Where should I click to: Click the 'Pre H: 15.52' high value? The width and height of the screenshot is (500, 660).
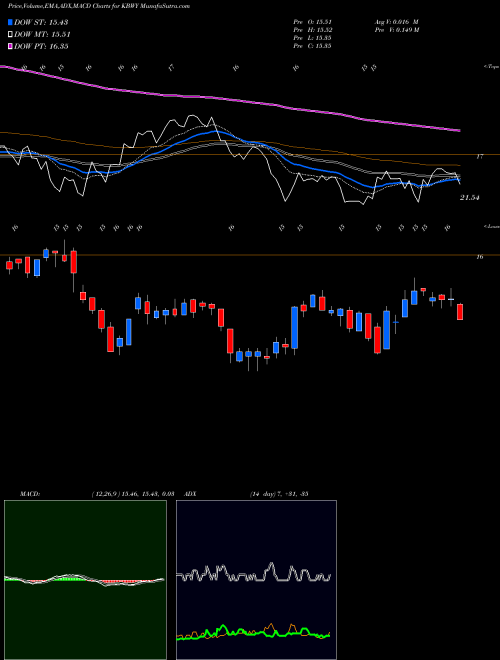314,30
